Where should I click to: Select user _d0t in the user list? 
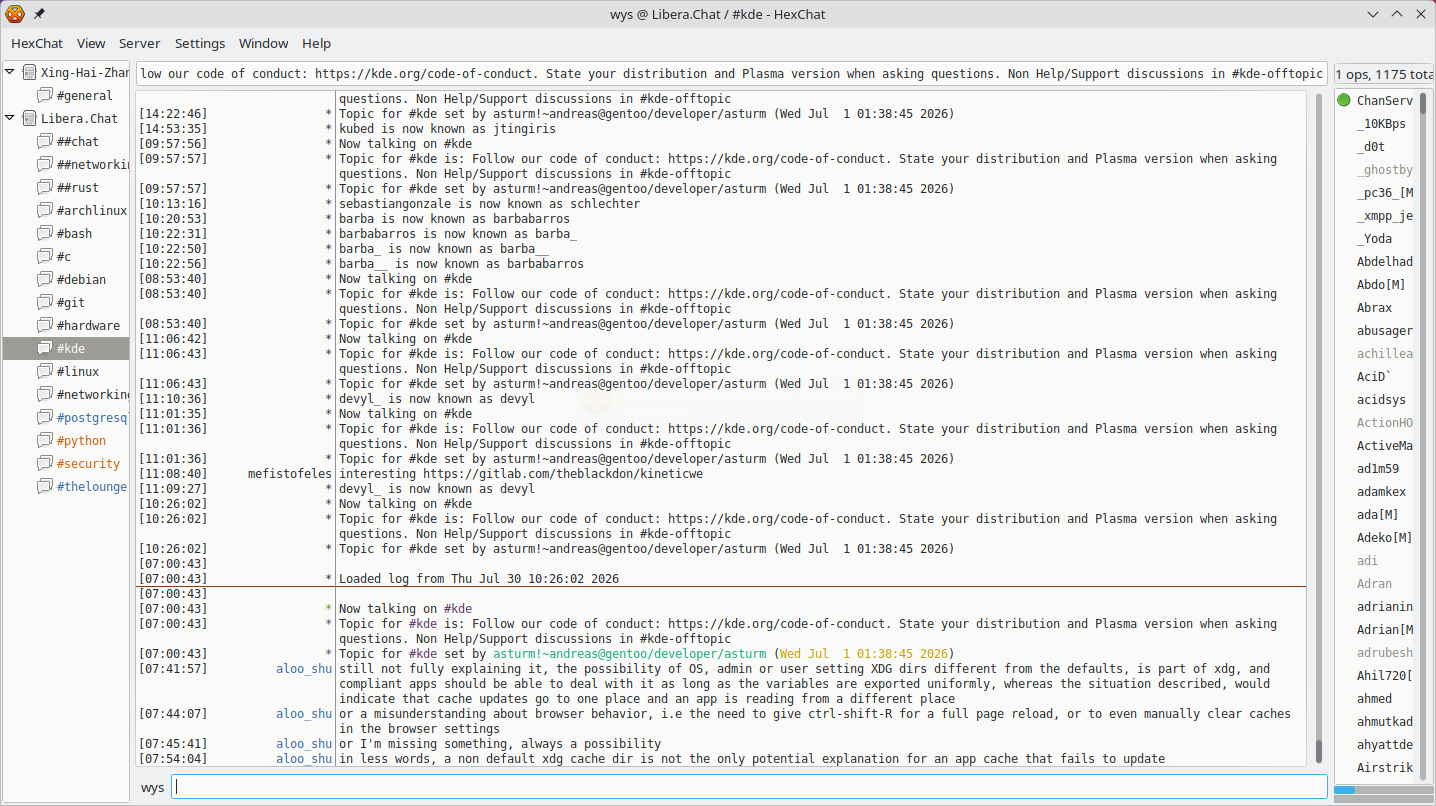point(1371,147)
